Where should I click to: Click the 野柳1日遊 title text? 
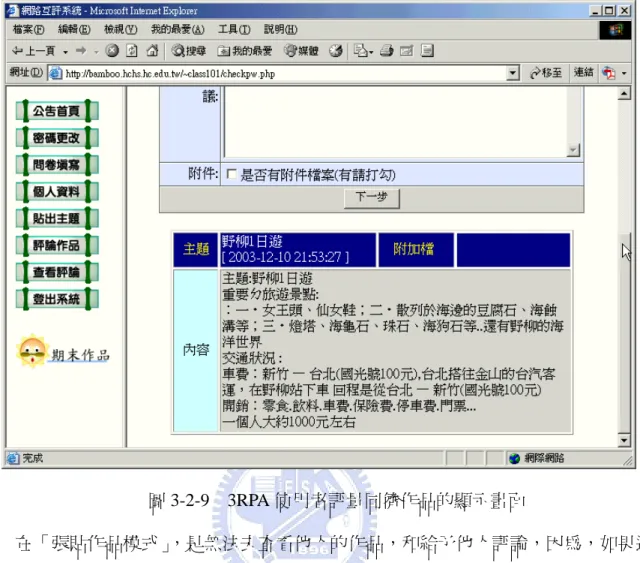[x=252, y=242]
